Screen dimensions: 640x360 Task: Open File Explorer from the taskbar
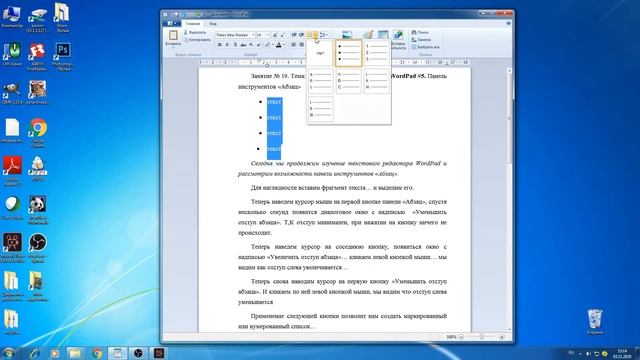coord(76,353)
